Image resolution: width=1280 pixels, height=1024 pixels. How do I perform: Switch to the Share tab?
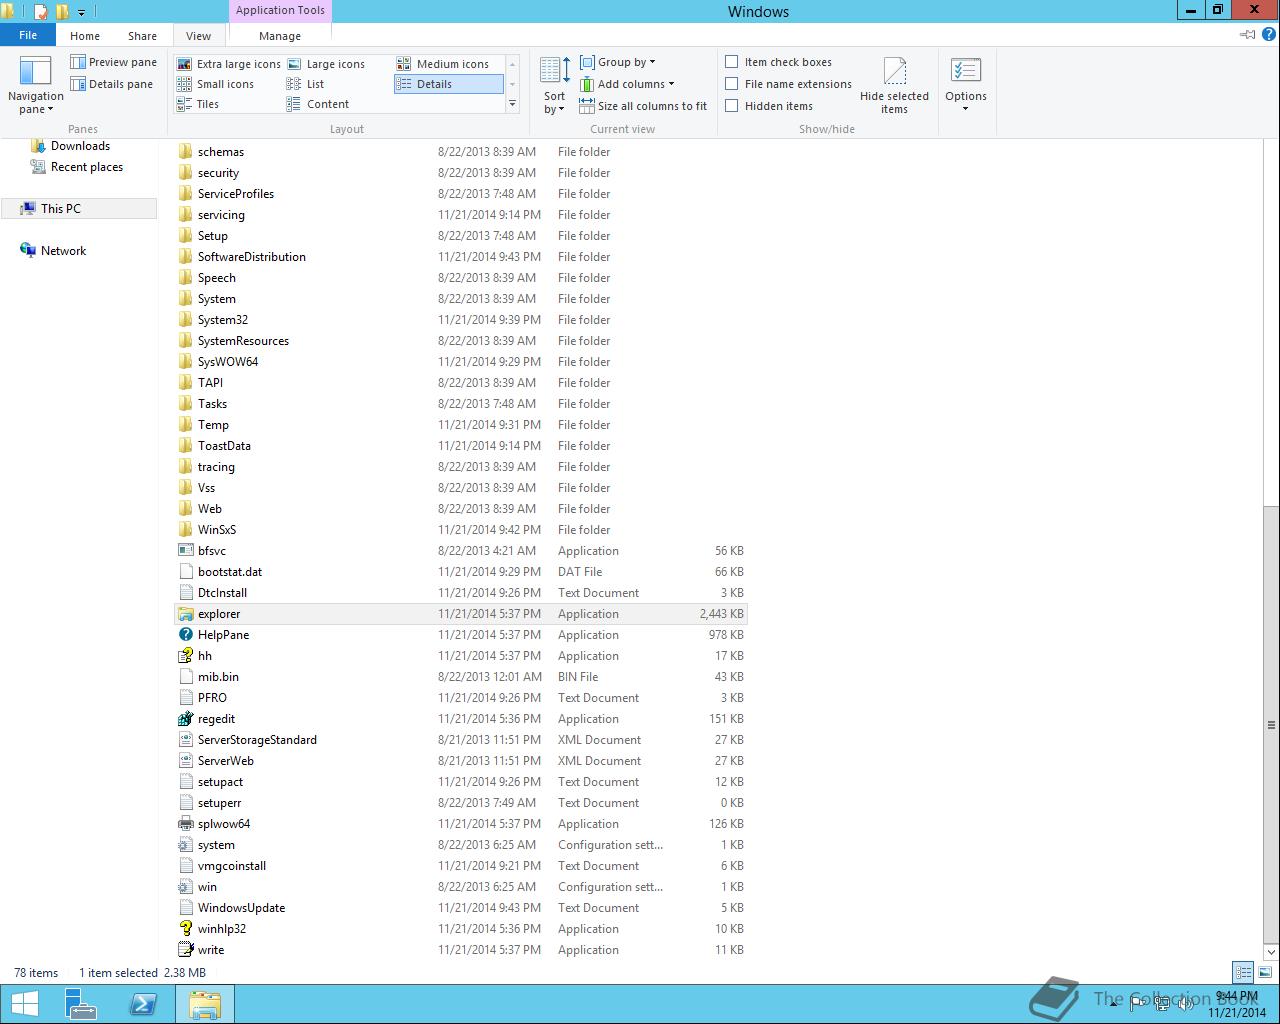[142, 35]
